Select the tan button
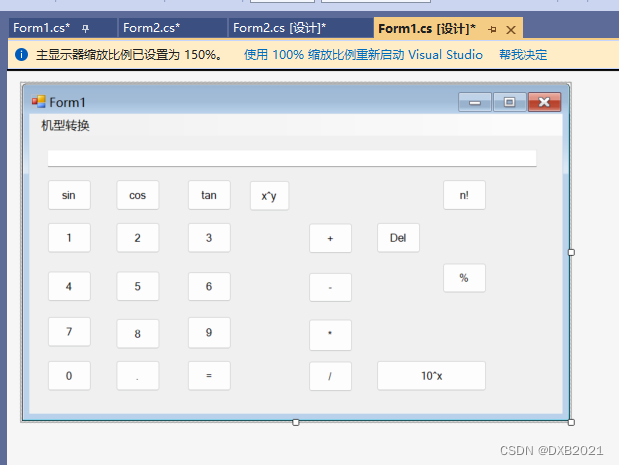 point(209,195)
